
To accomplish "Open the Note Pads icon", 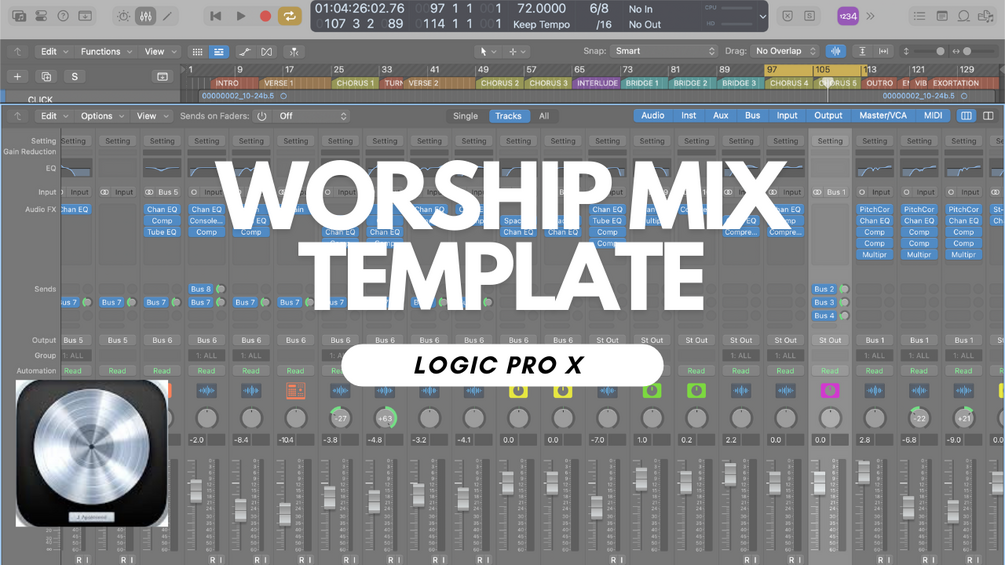I will [x=942, y=16].
